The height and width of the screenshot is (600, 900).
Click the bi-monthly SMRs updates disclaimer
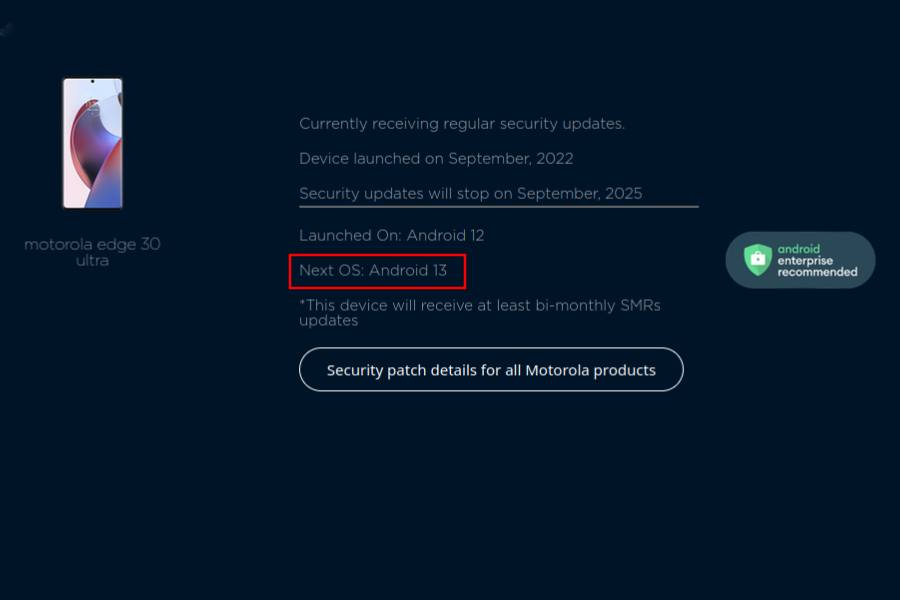(480, 312)
